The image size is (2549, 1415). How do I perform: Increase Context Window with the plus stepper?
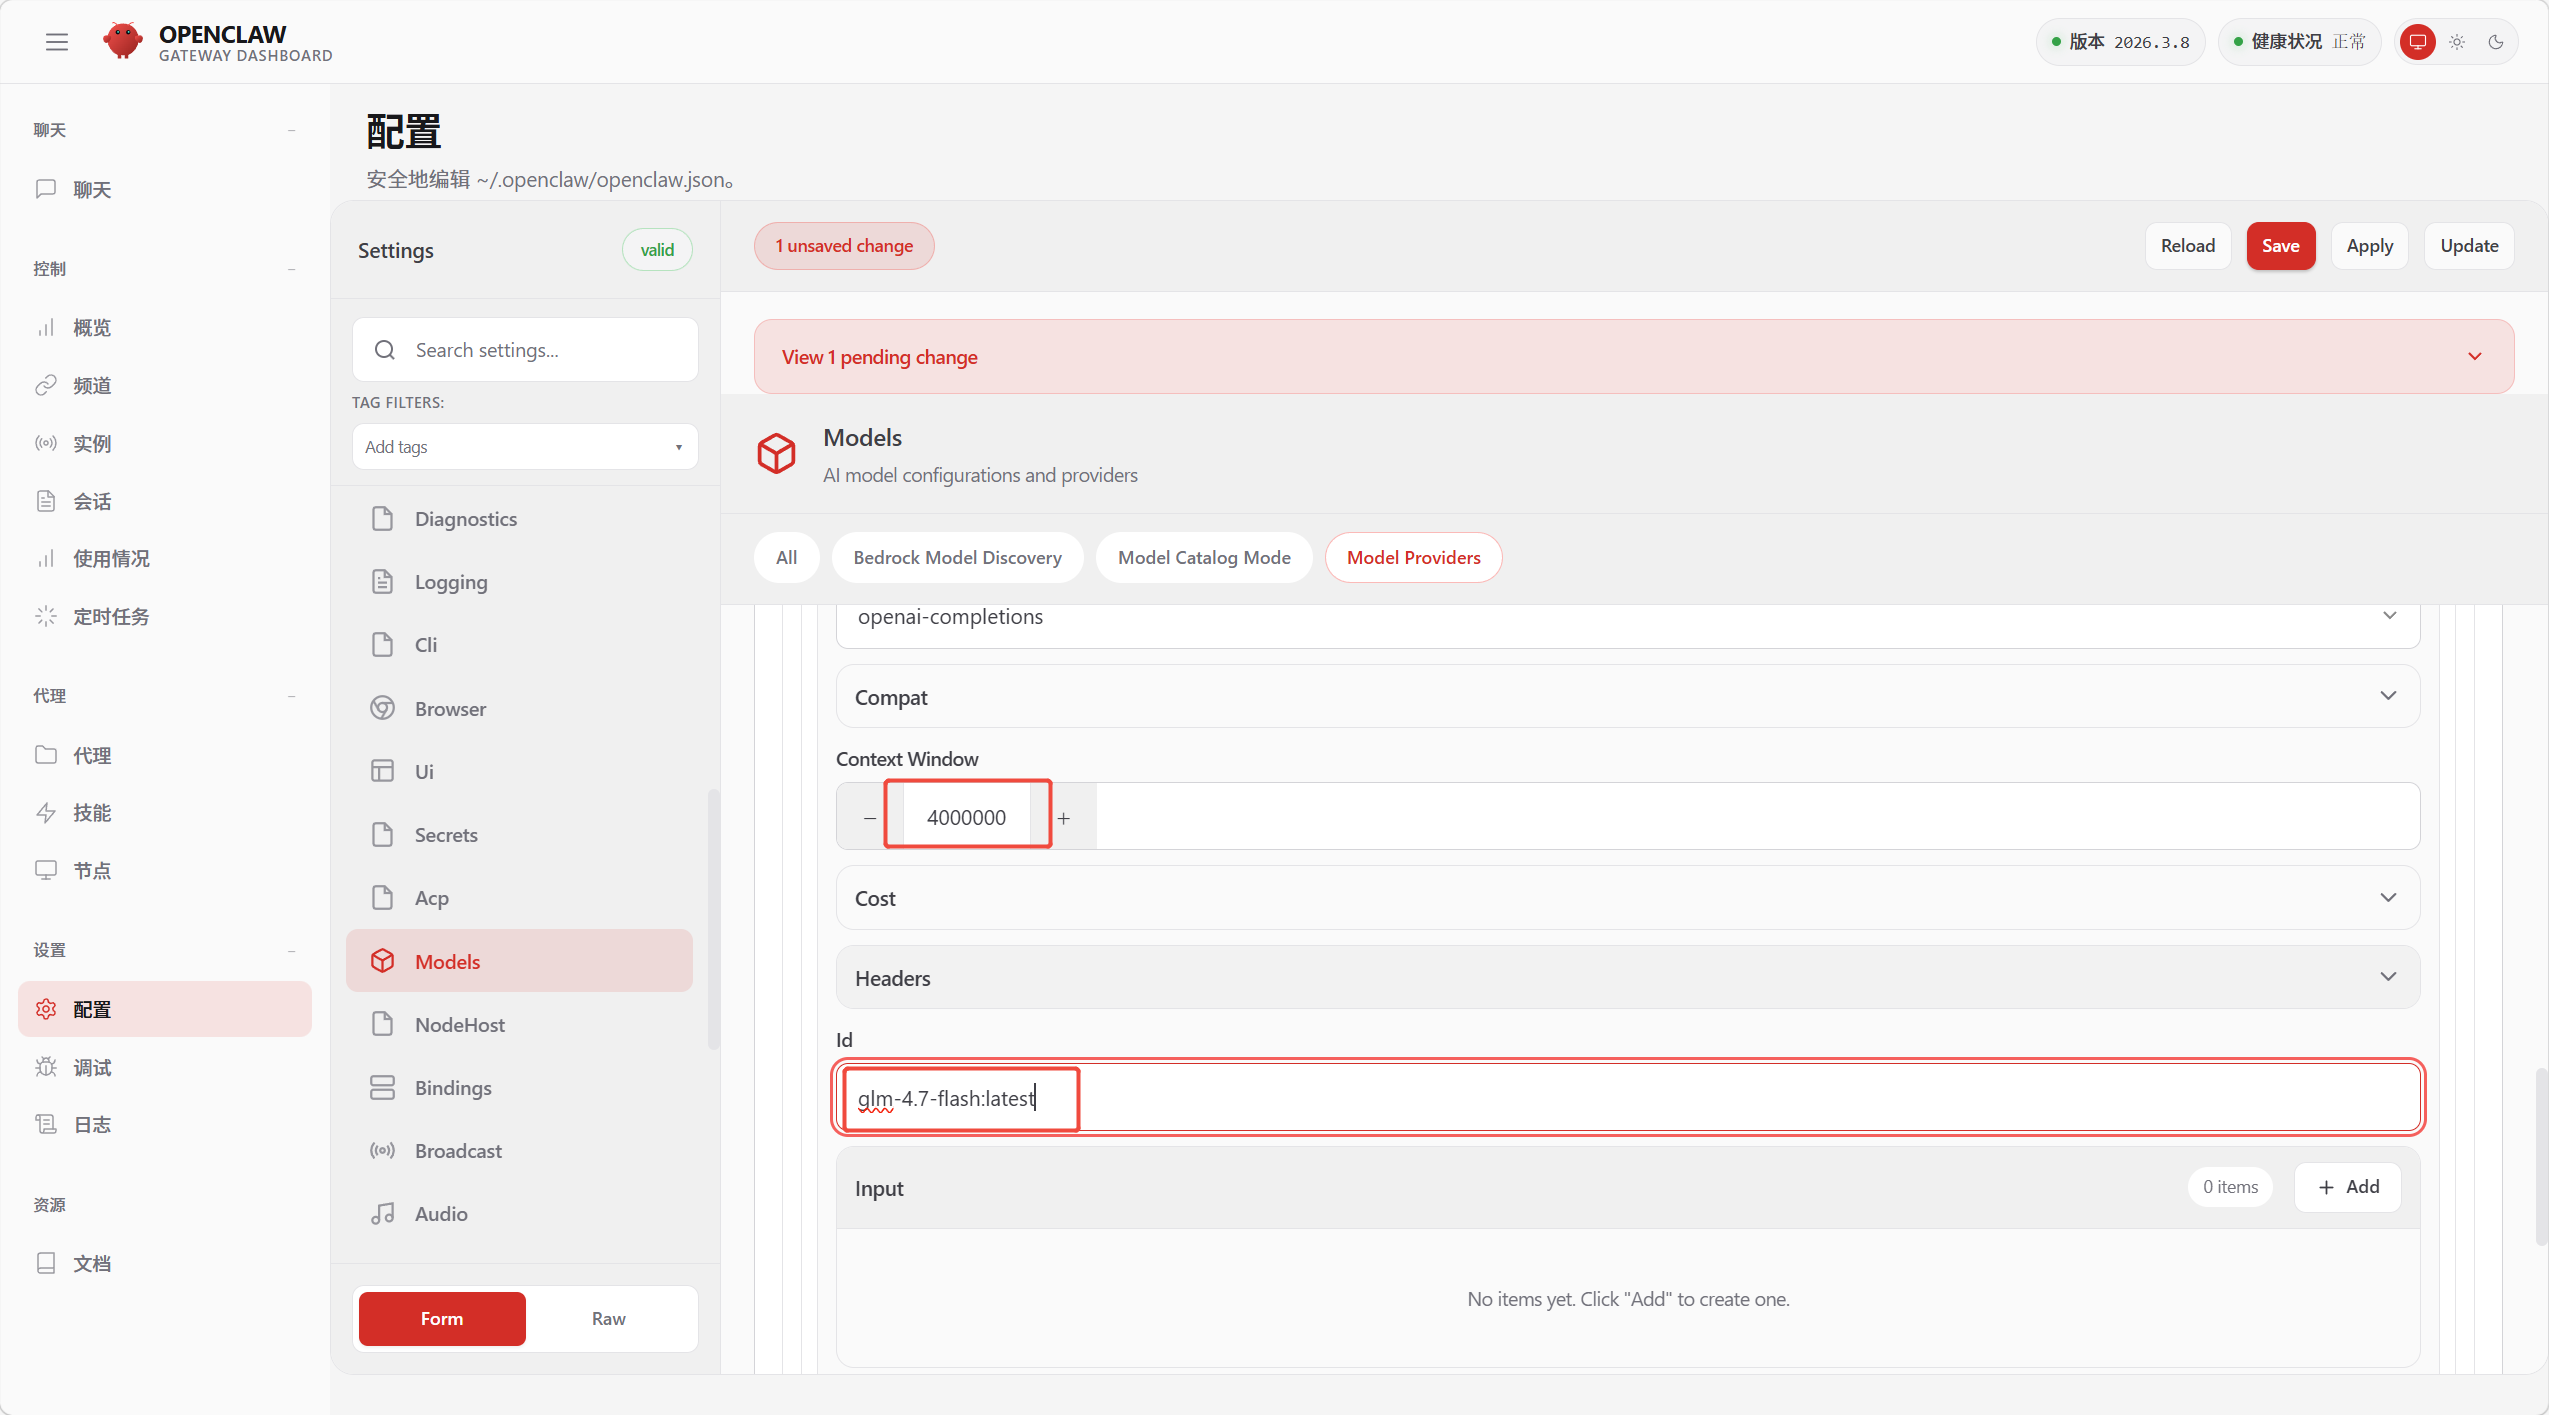pos(1064,817)
